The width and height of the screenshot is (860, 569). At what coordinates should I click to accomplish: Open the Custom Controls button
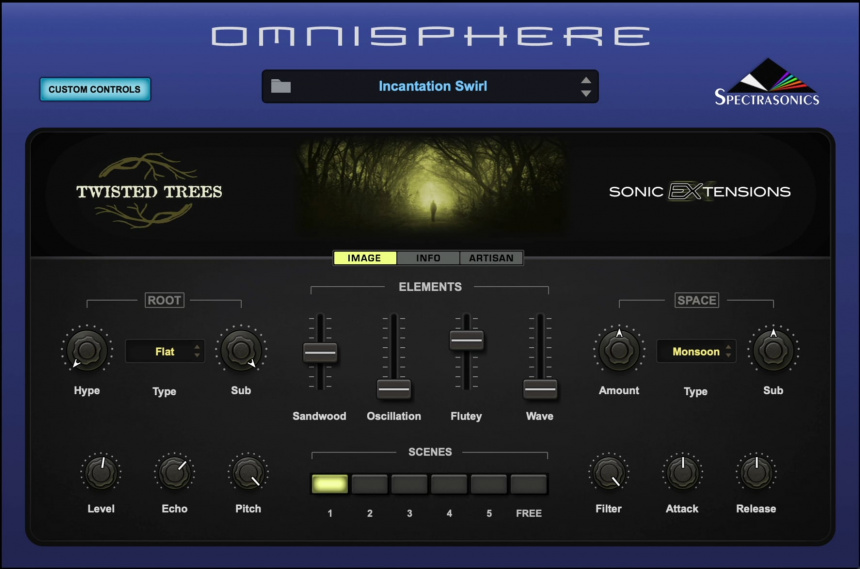pyautogui.click(x=95, y=89)
